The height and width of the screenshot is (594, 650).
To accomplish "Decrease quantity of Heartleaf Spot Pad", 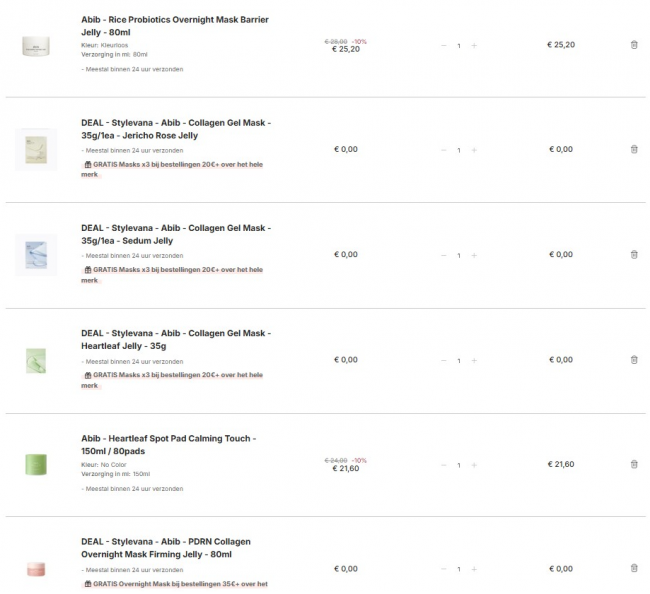I will tap(444, 465).
